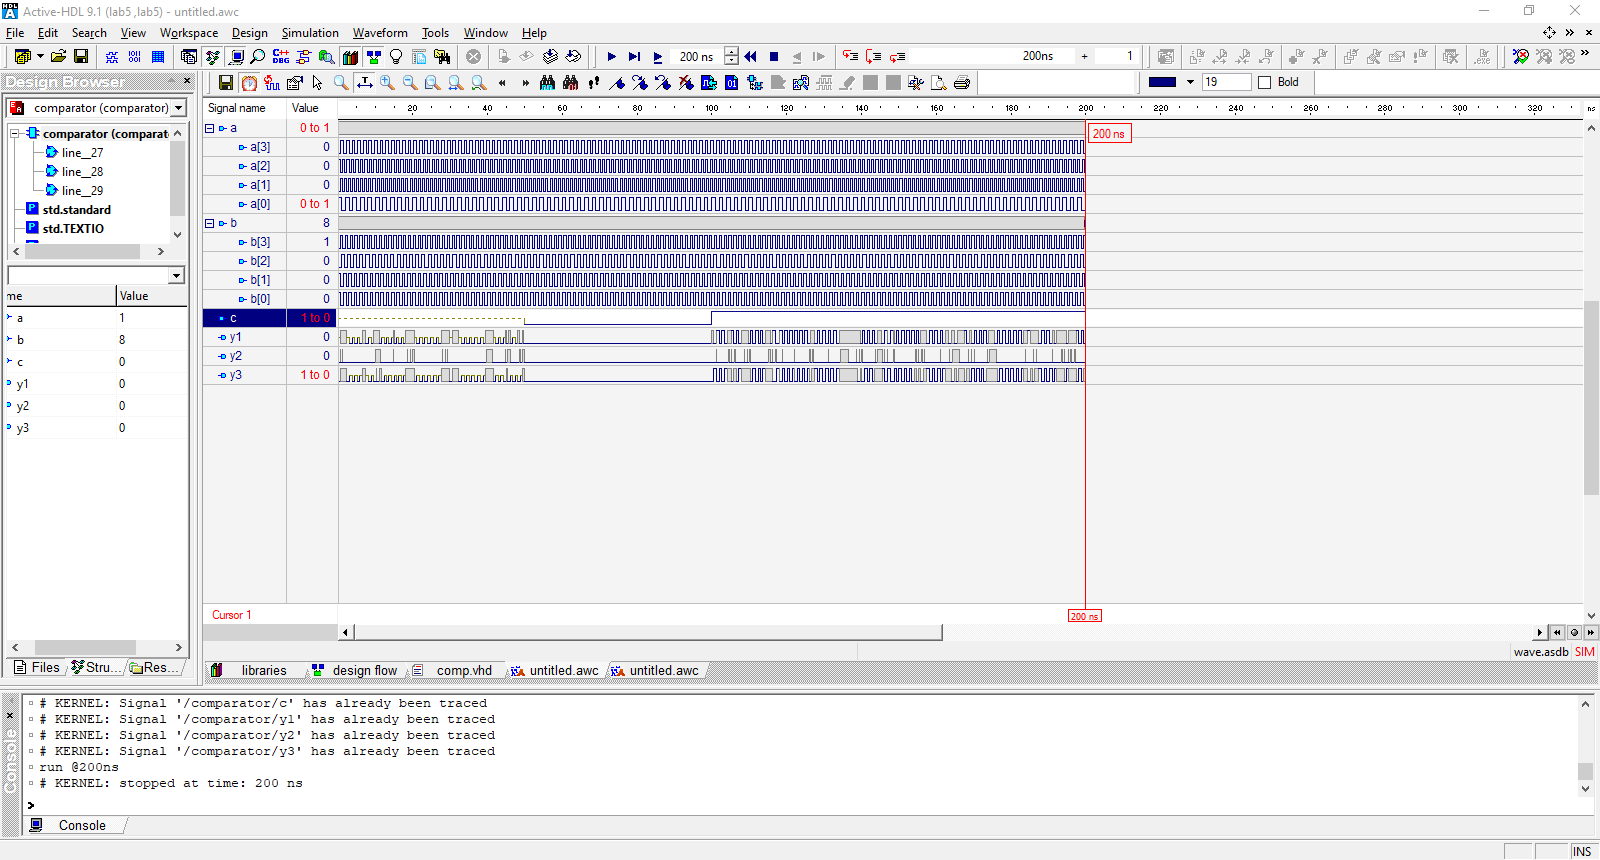Open the comparator top-level dropdown
This screenshot has width=1600, height=860.
(178, 108)
